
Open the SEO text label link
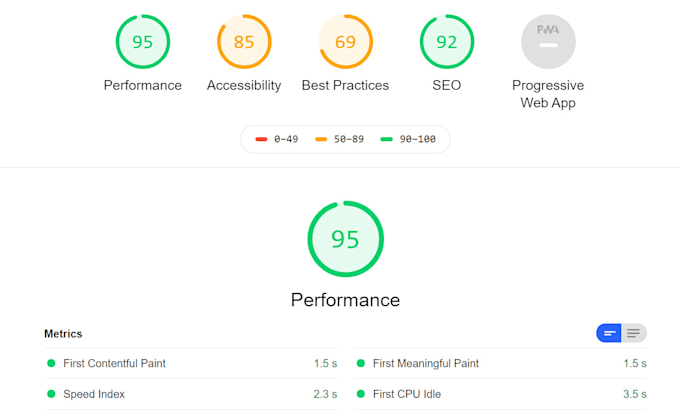pos(446,86)
